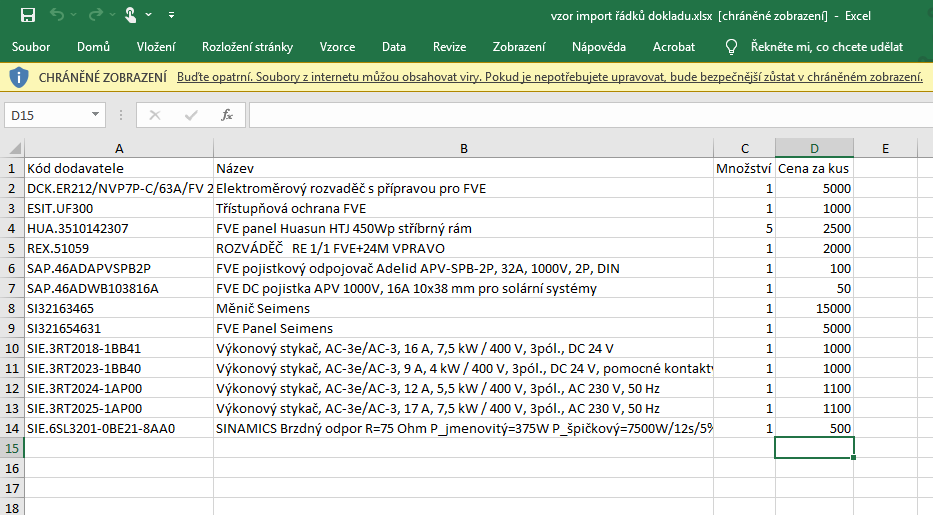Screen dimensions: 933x515
Task: Click the 'Název' header cell
Action: (464, 168)
